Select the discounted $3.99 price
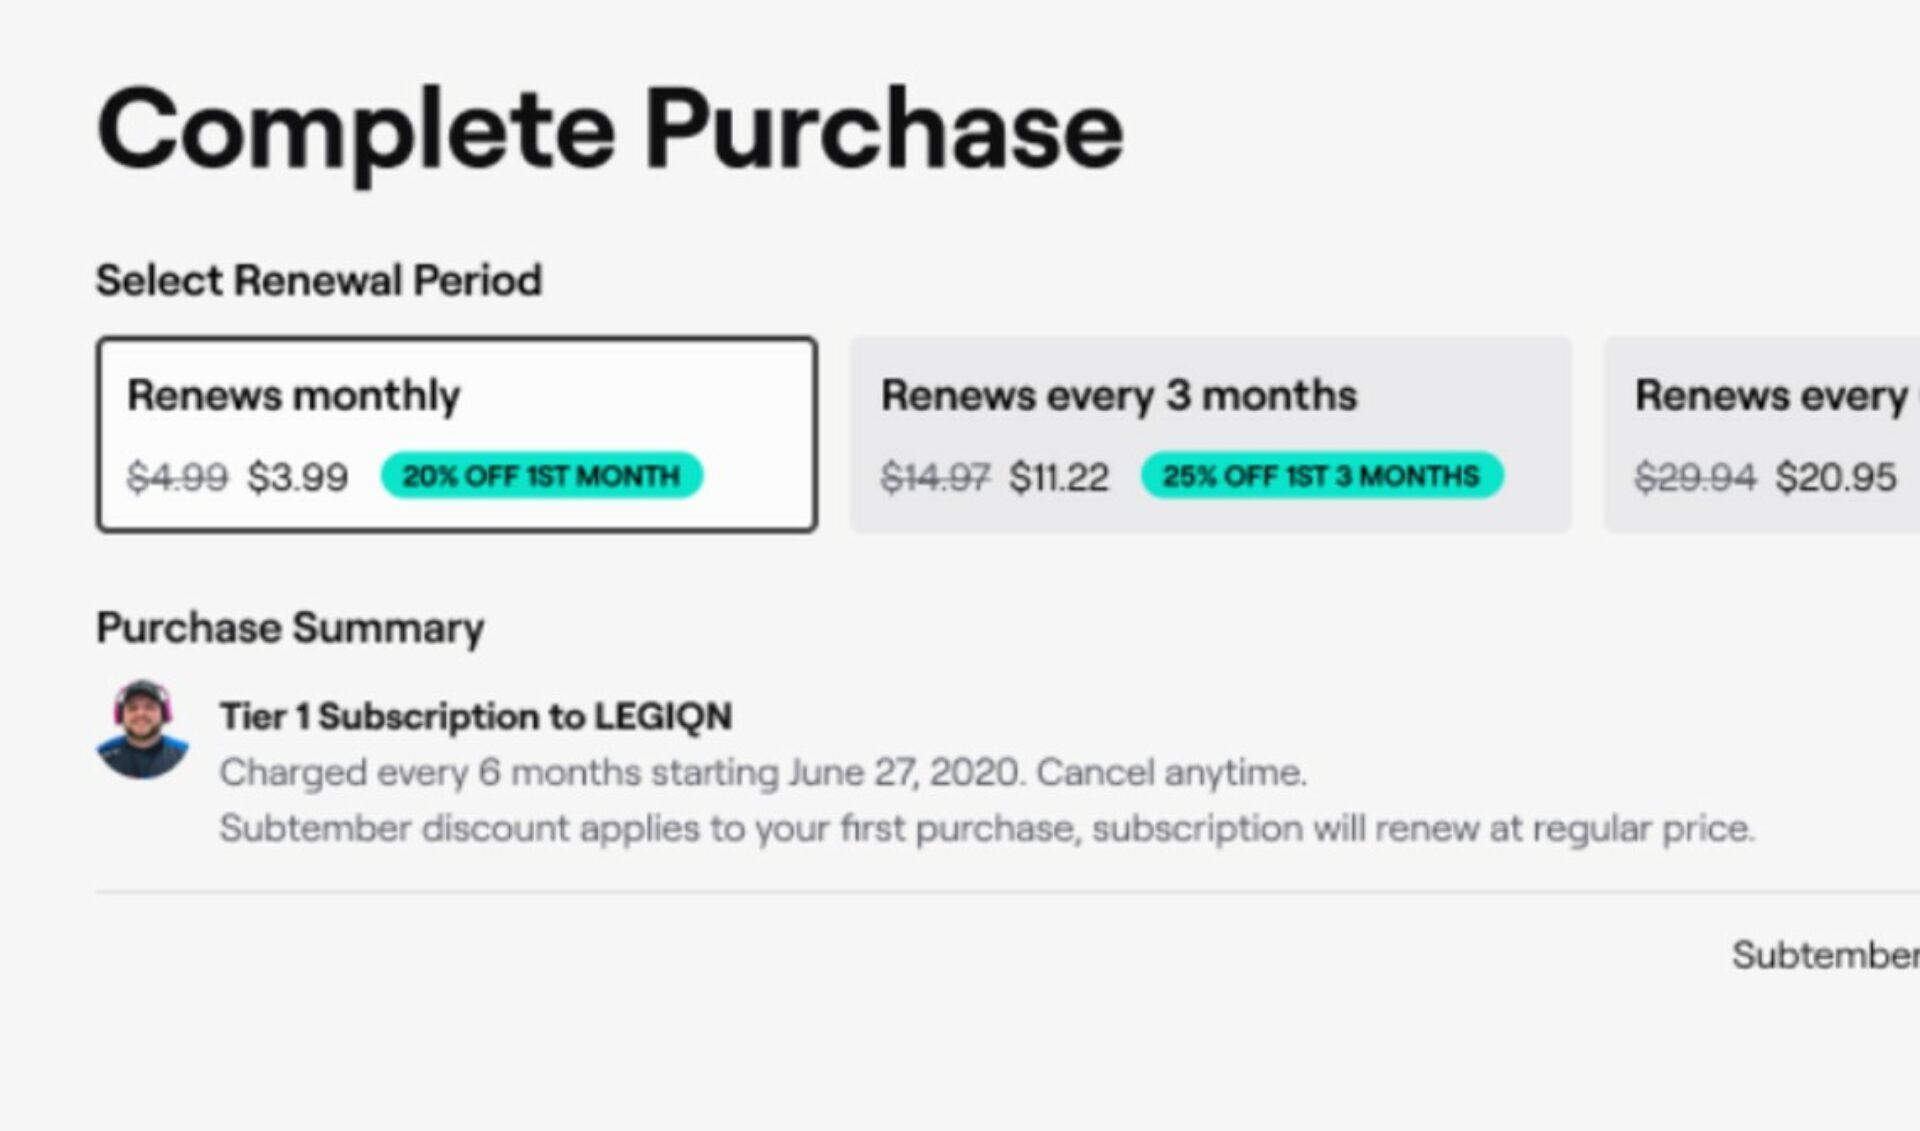 (295, 477)
